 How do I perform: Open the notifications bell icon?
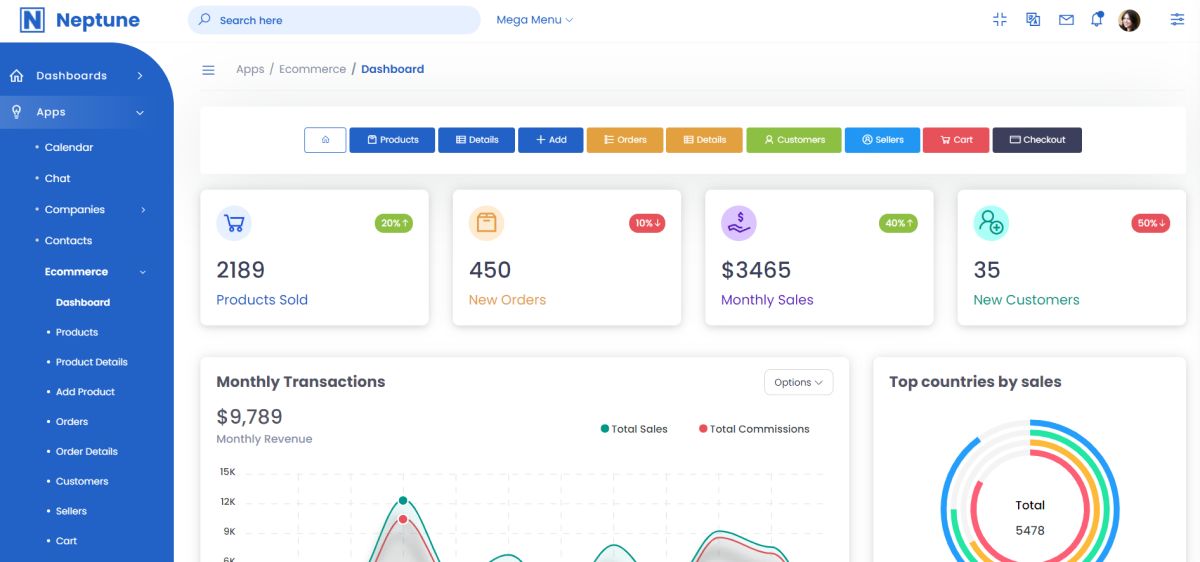point(1097,20)
